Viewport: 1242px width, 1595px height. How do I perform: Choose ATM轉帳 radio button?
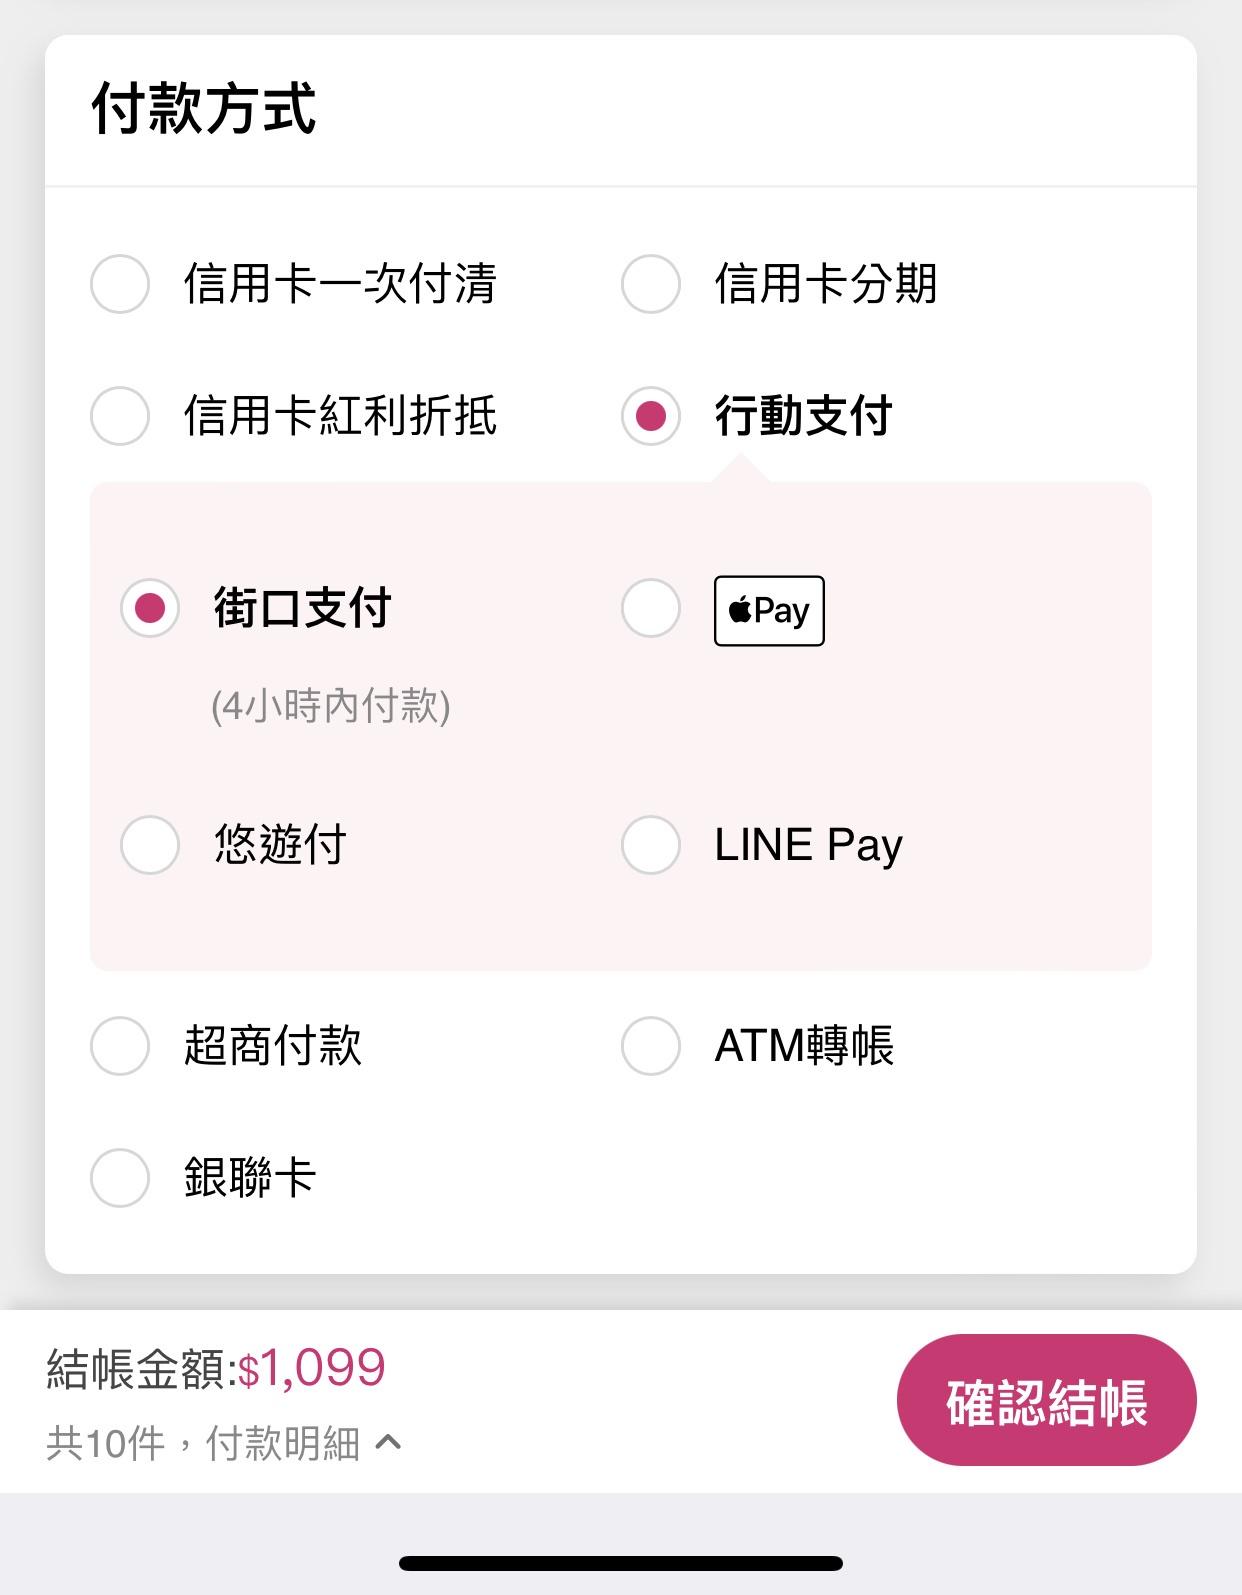pos(651,1046)
